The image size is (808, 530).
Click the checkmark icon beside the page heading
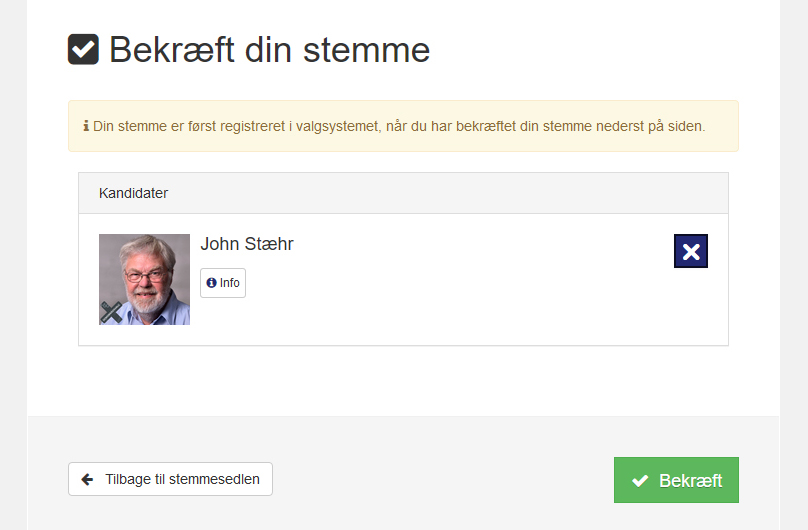pos(83,49)
